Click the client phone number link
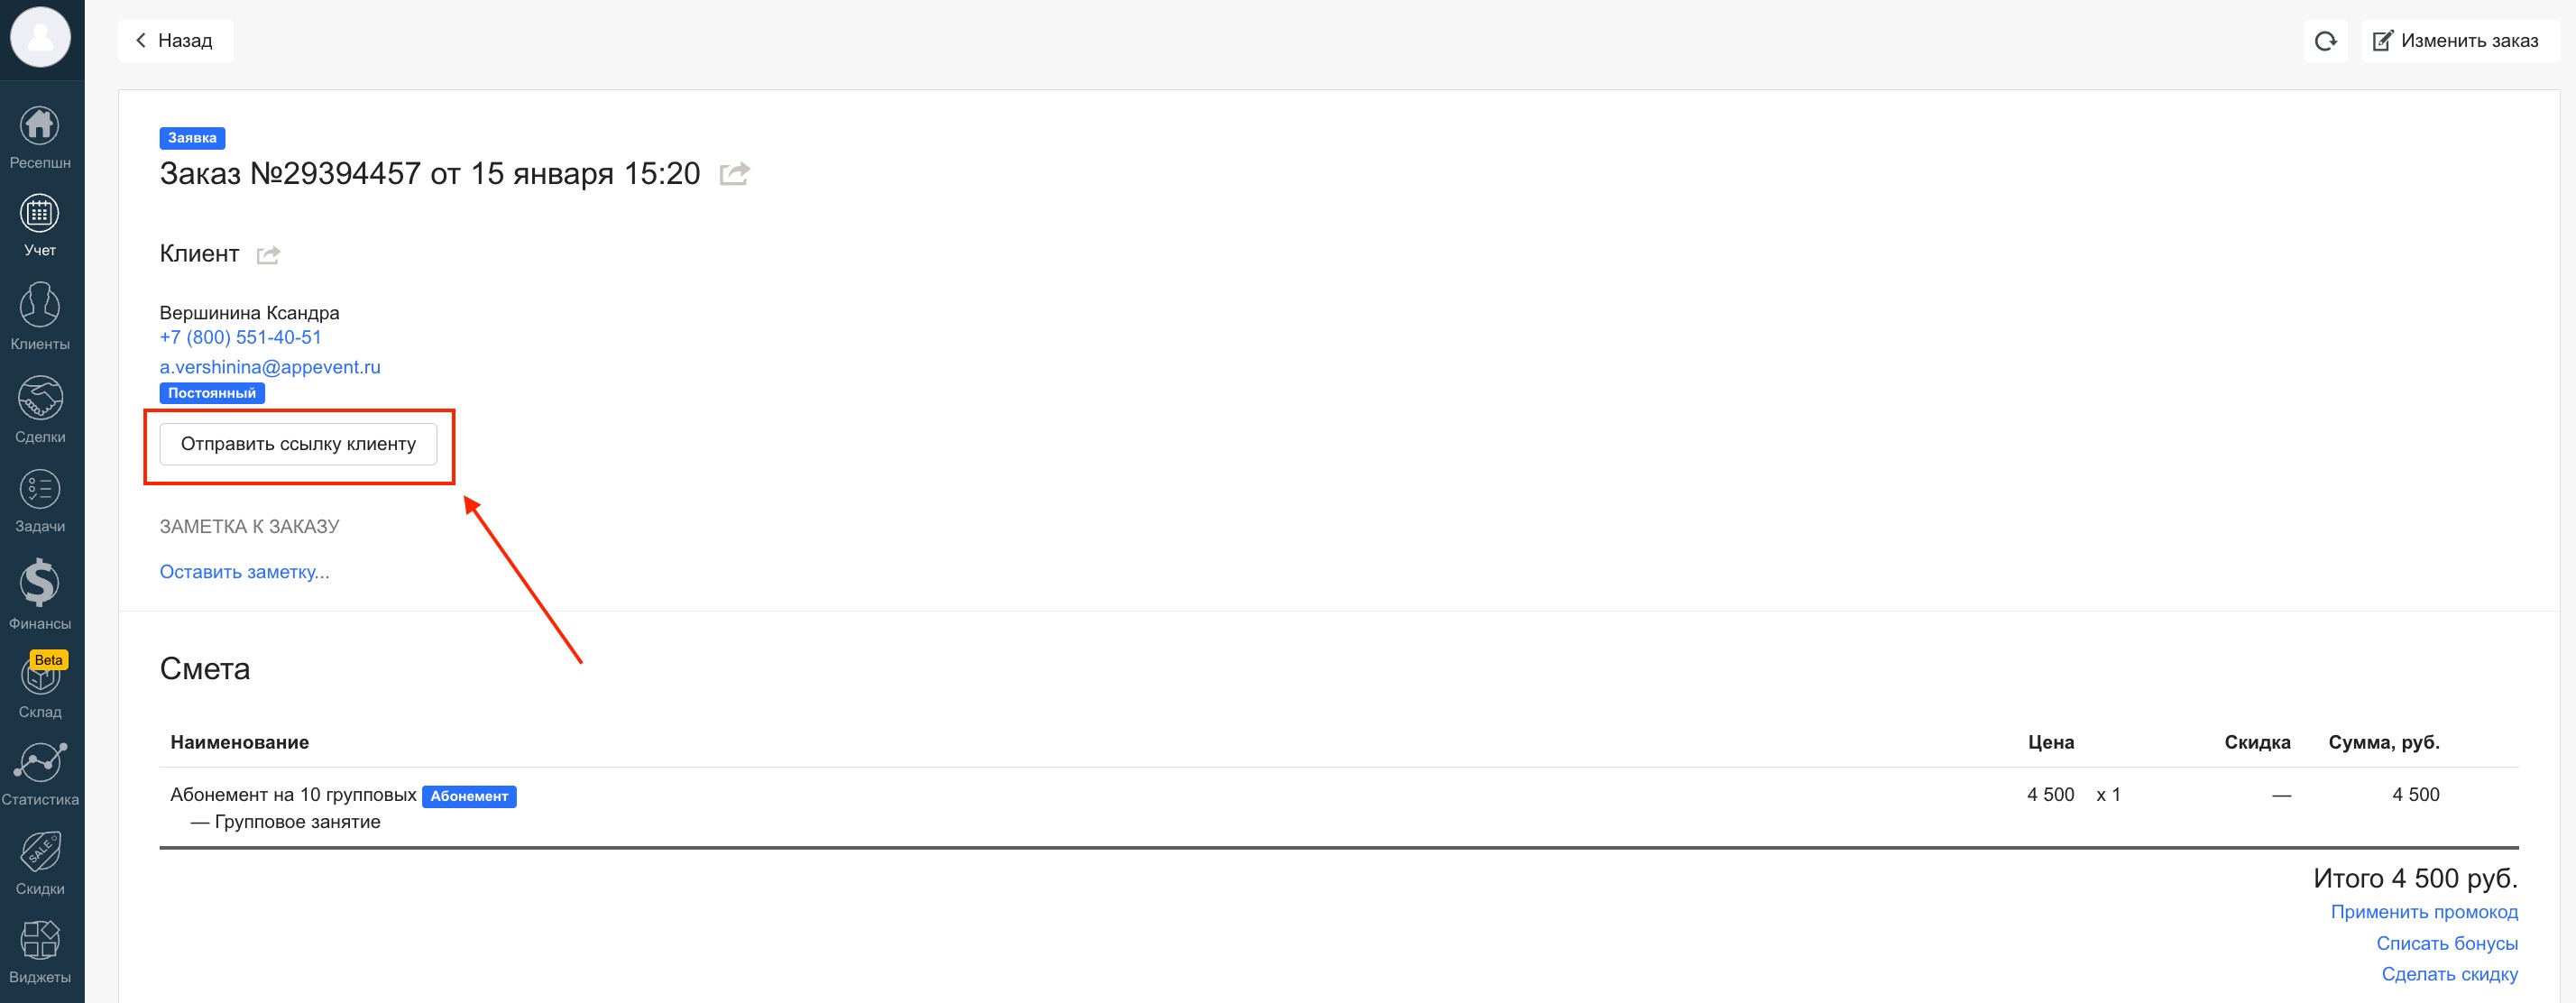This screenshot has width=2576, height=1003. [240, 338]
